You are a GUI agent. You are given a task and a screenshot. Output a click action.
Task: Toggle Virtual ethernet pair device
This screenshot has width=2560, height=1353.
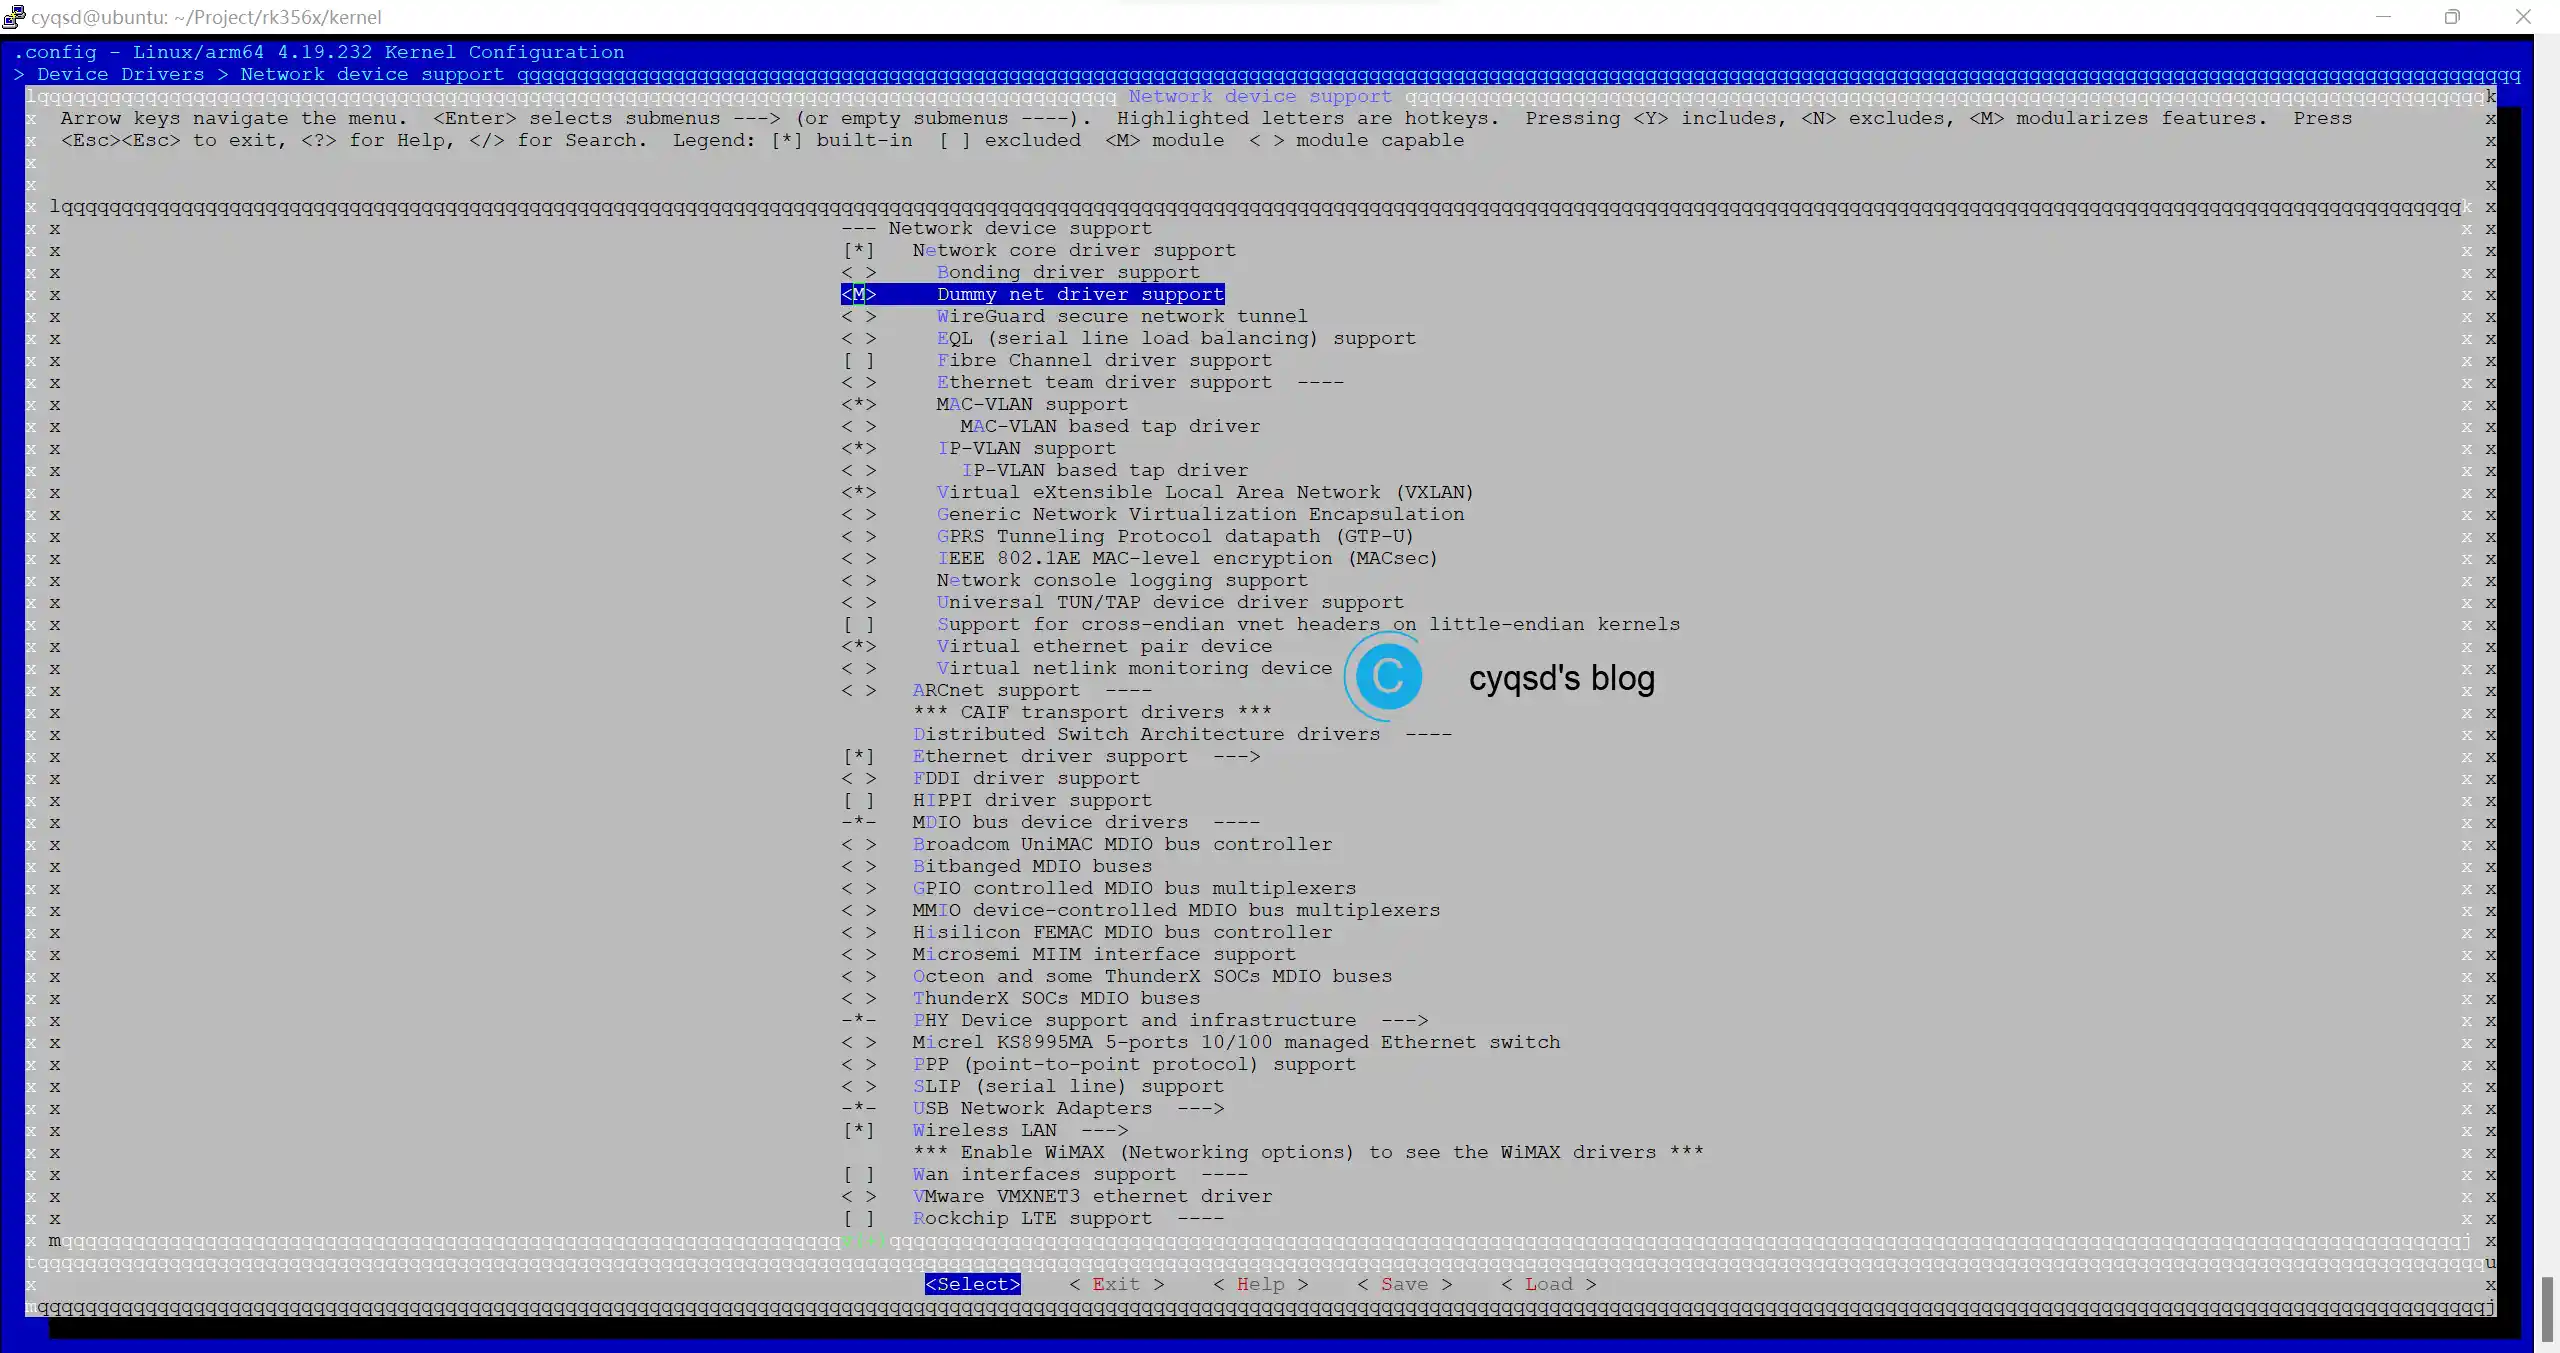[x=858, y=647]
